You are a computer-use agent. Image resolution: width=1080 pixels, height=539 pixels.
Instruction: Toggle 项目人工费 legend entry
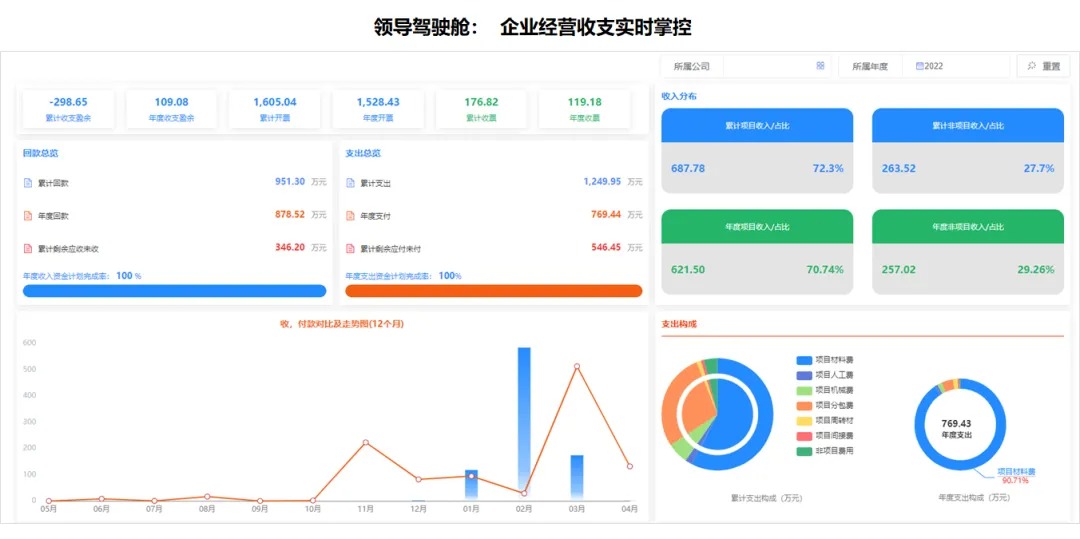tap(825, 375)
